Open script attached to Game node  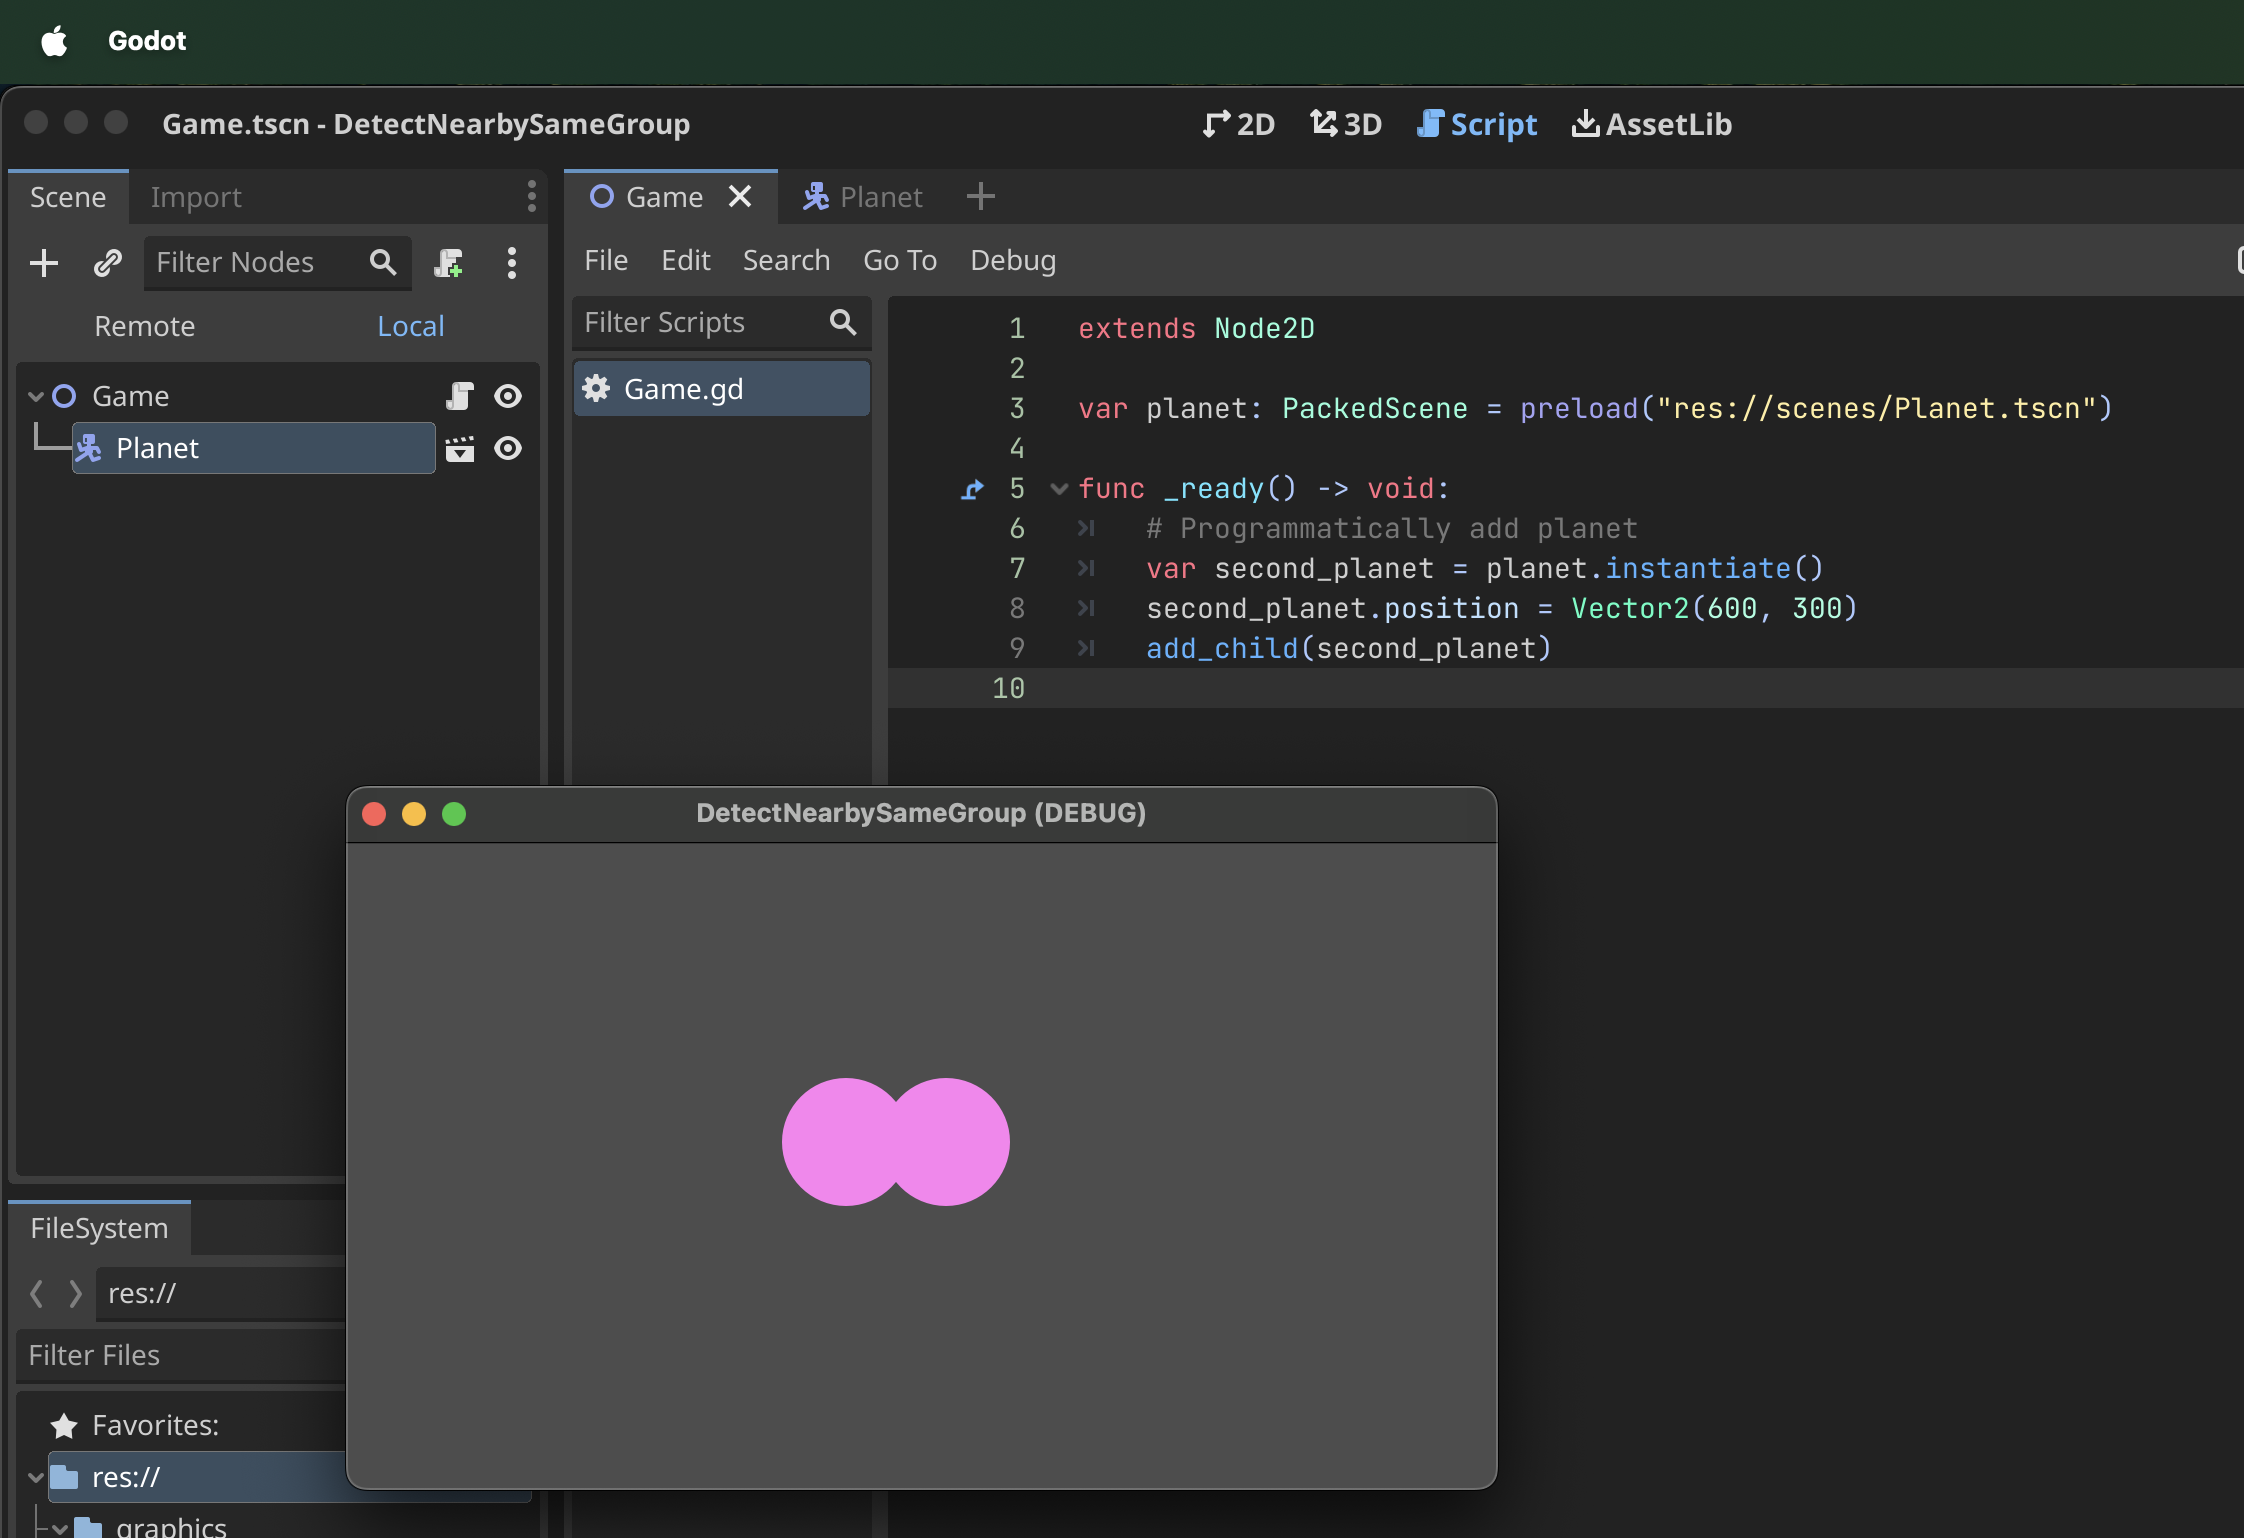tap(459, 396)
